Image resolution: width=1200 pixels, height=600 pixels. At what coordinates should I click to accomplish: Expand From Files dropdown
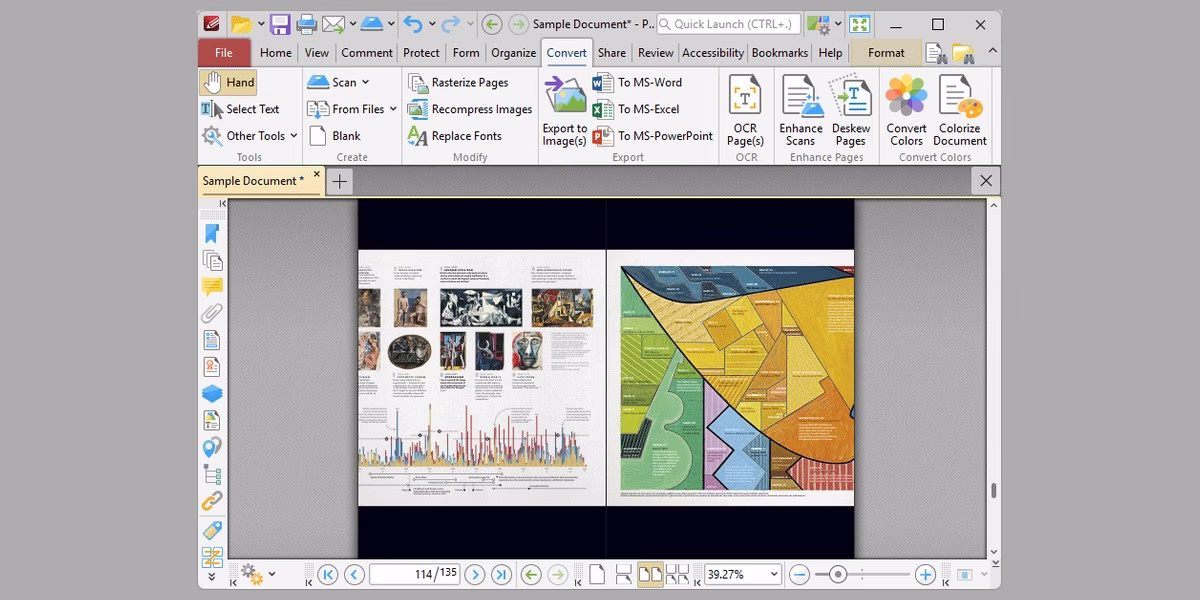393,109
